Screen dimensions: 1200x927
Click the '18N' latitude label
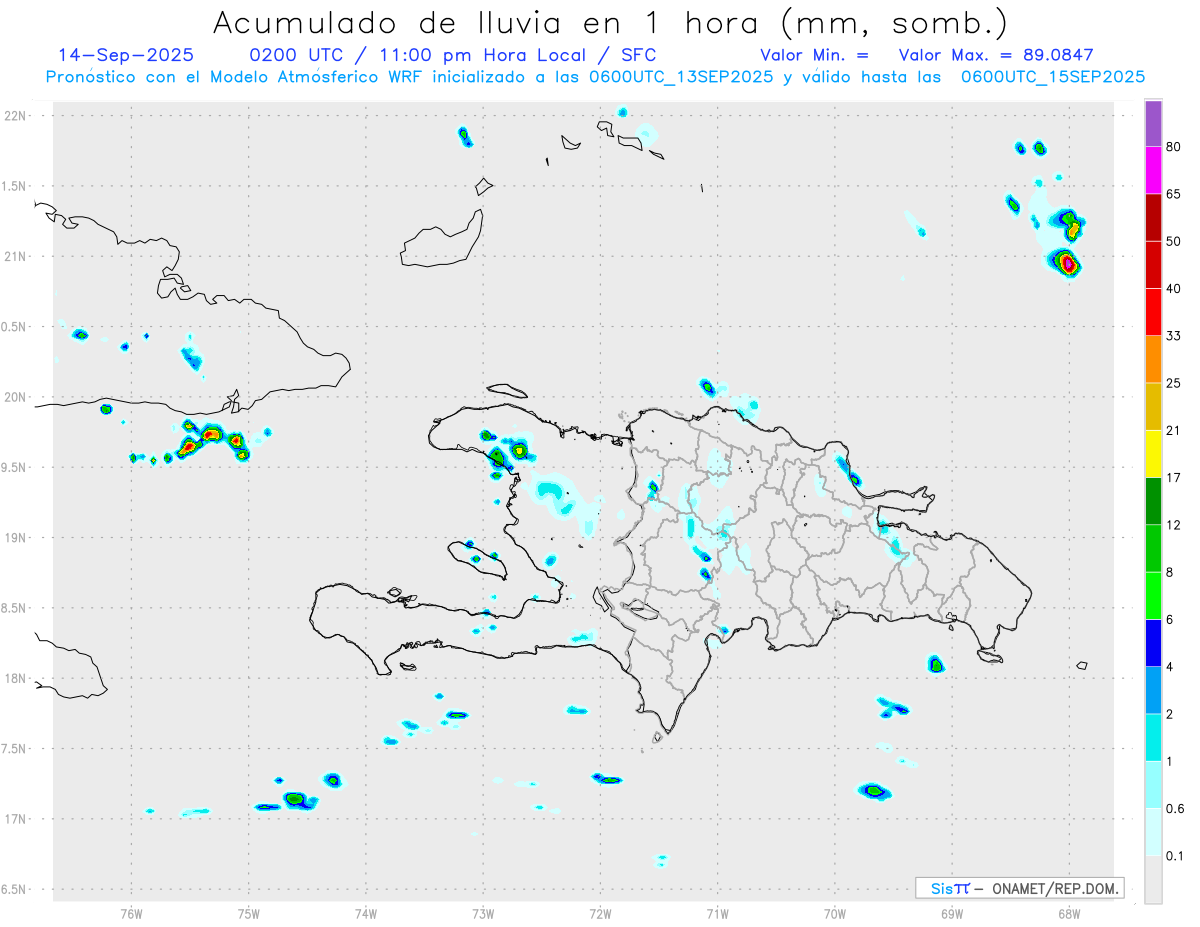point(16,678)
